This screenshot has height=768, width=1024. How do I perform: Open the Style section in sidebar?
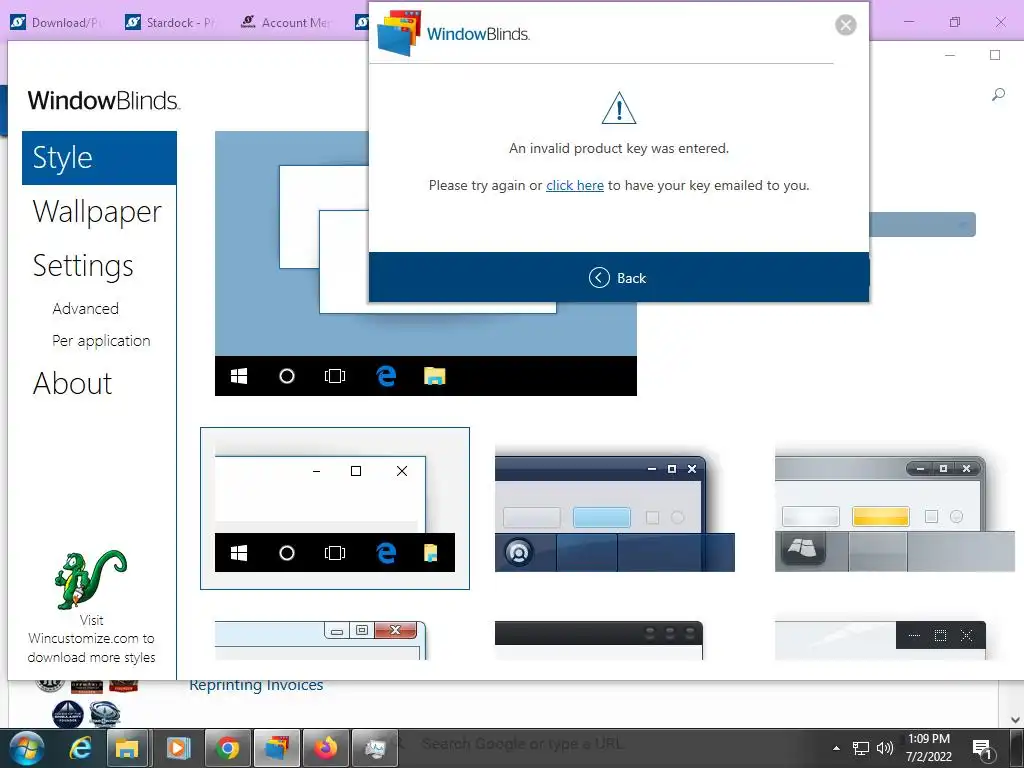99,158
